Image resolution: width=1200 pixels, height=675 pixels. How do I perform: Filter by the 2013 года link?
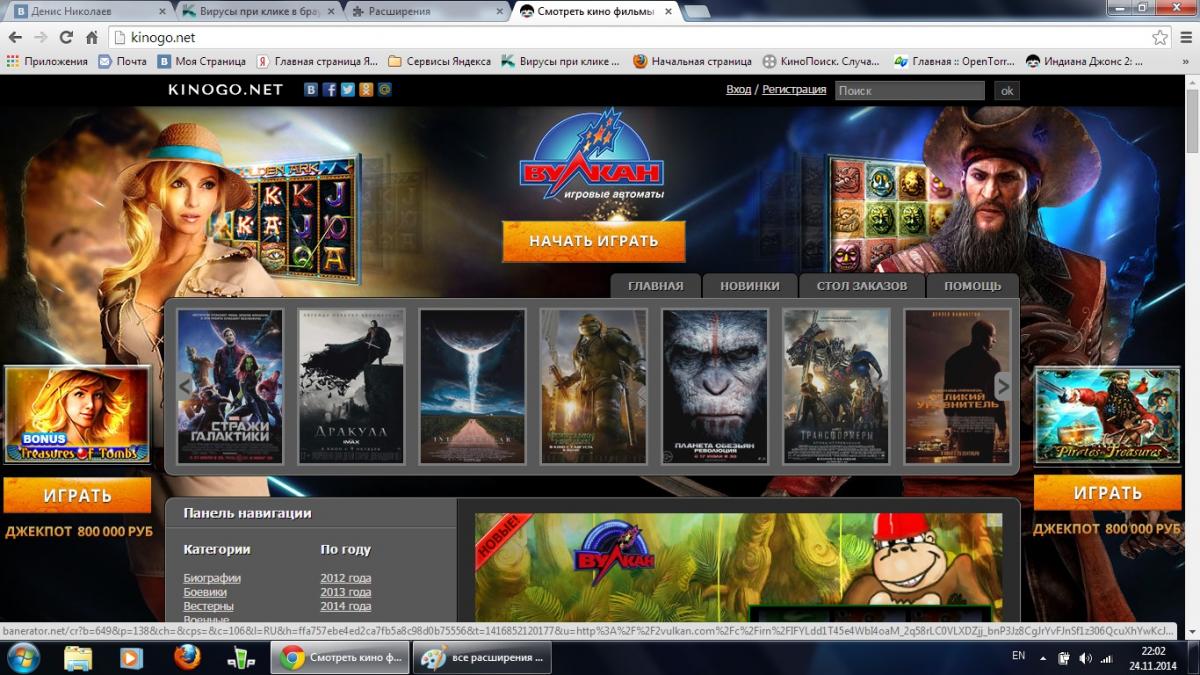(346, 592)
